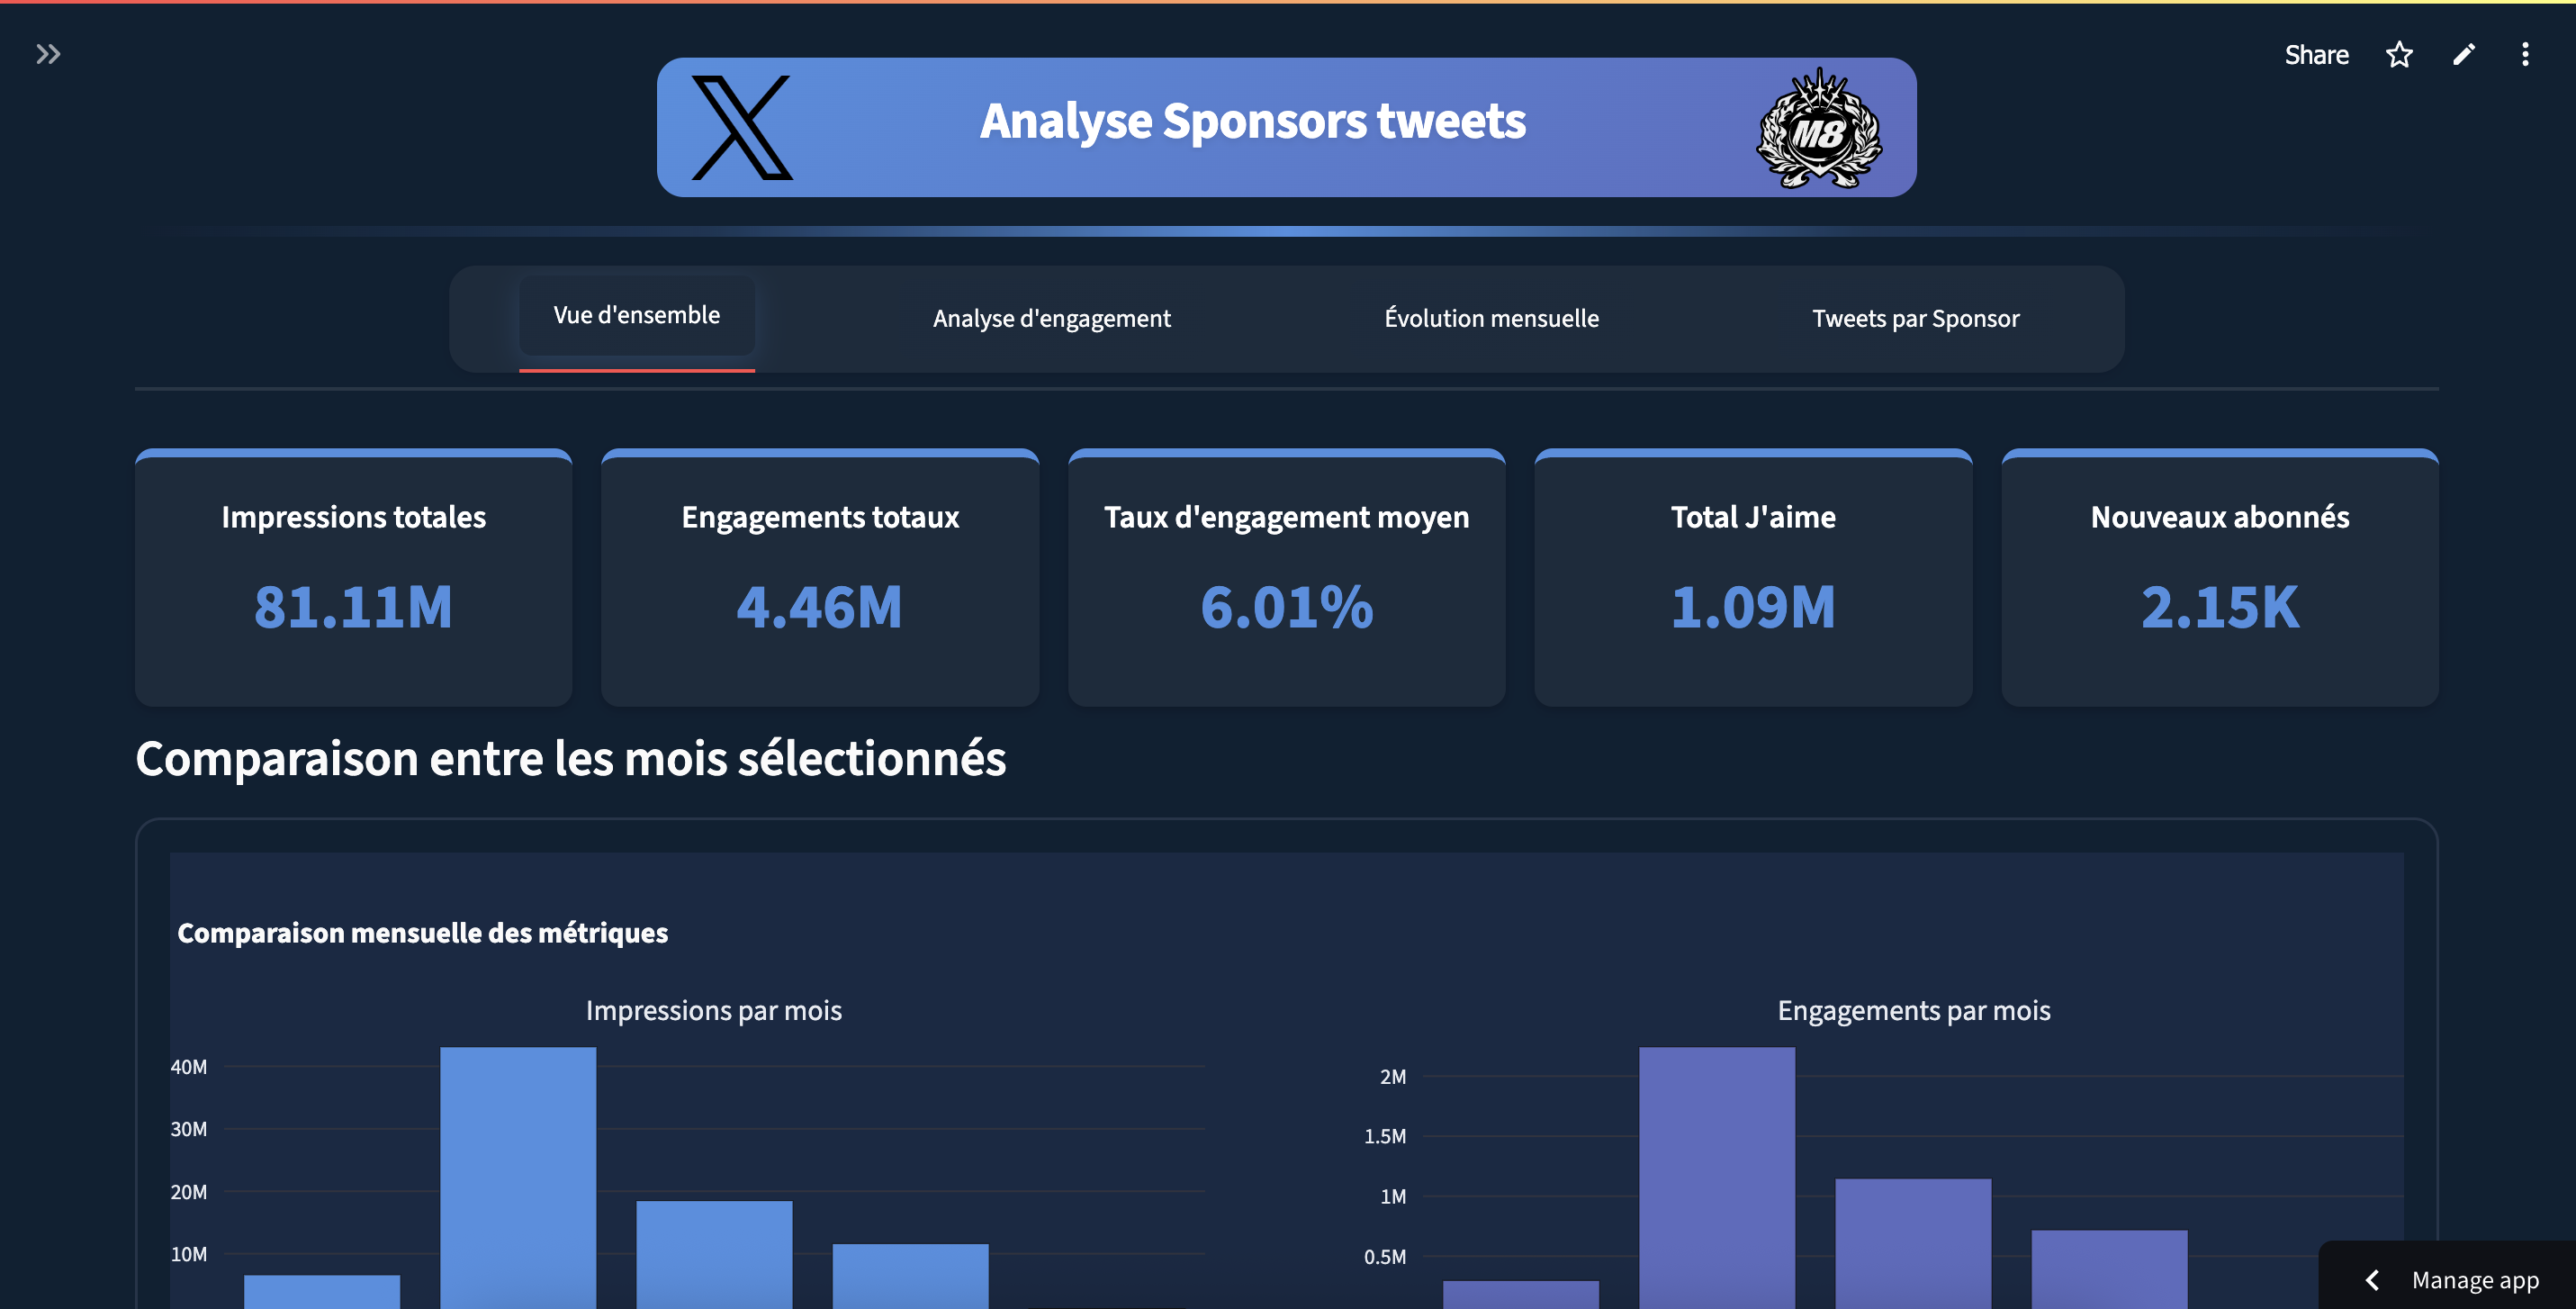2576x1309 pixels.
Task: Open the three-dot options menu
Action: [2526, 54]
